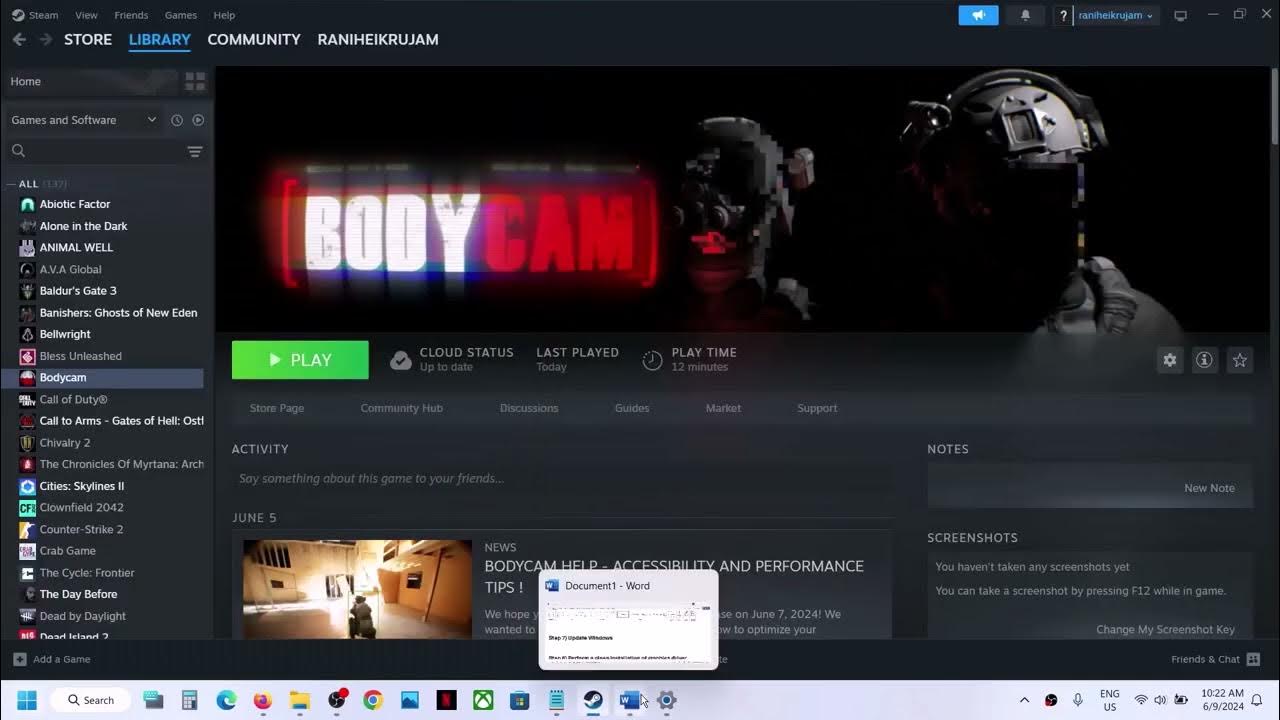Open the Windows Start menu
Viewport: 1280px width, 720px height.
pos(27,700)
